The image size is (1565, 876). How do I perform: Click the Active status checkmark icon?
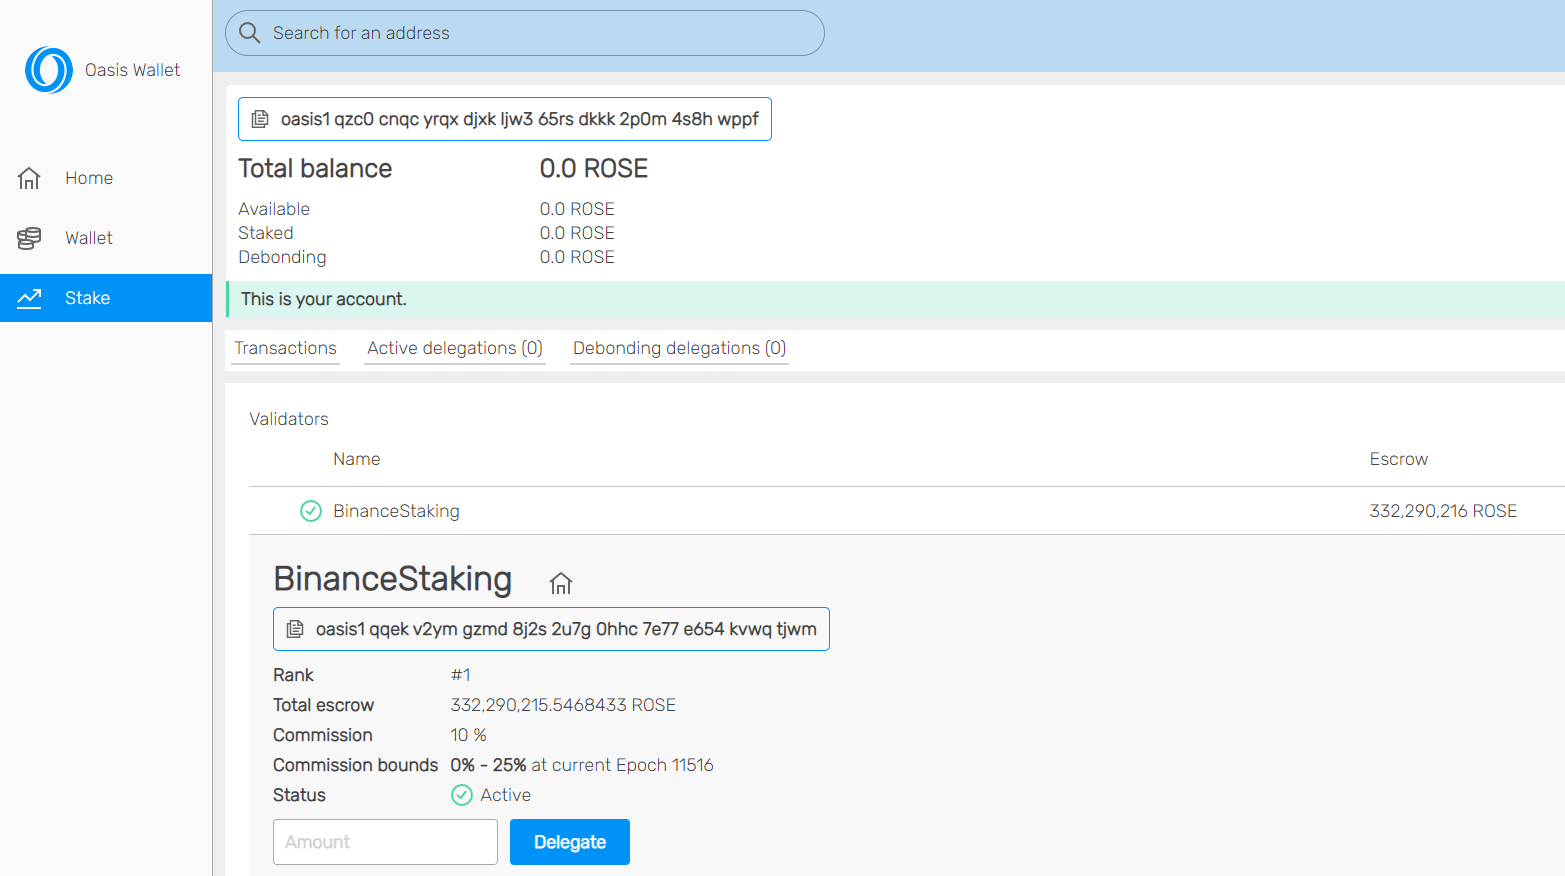click(x=461, y=795)
